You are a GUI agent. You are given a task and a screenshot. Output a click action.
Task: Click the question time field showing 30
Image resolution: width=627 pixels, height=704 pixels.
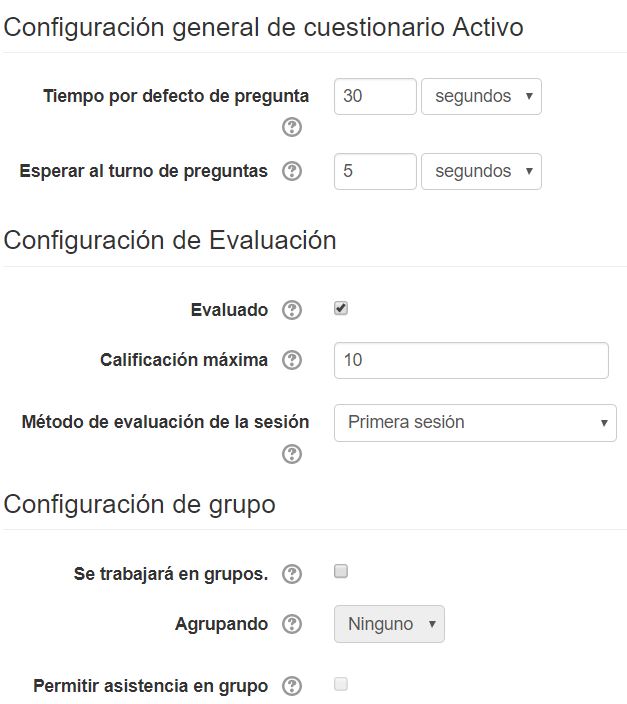click(x=374, y=97)
